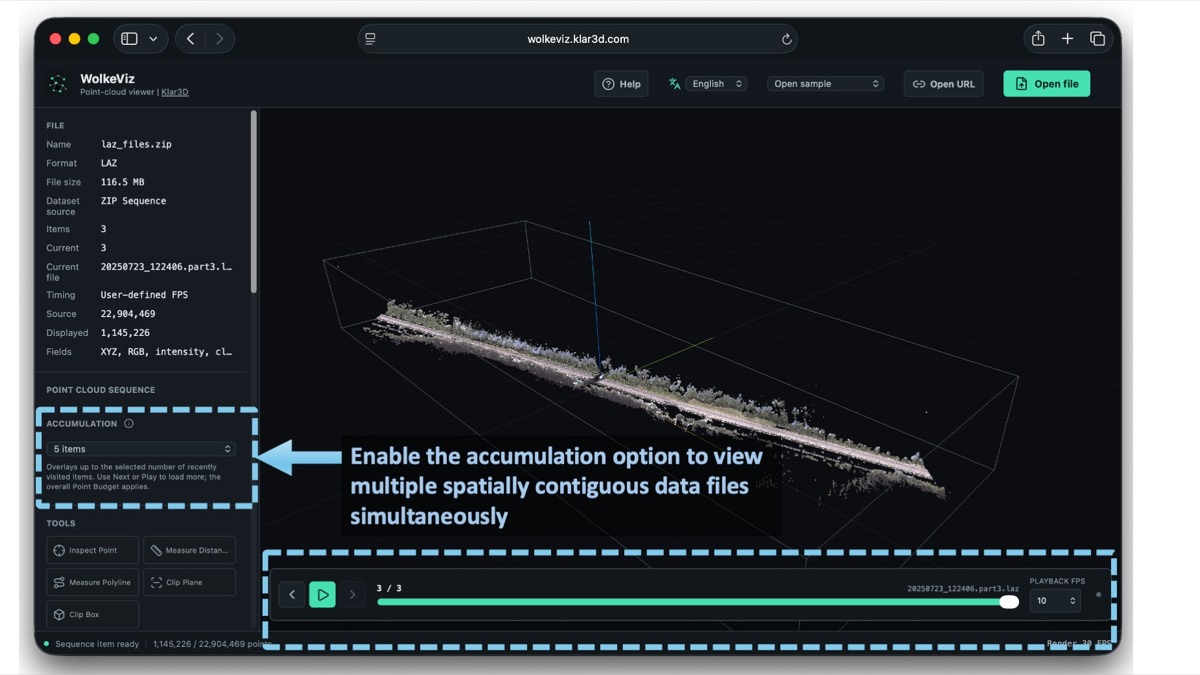Click the browser Share icon

pos(1038,38)
